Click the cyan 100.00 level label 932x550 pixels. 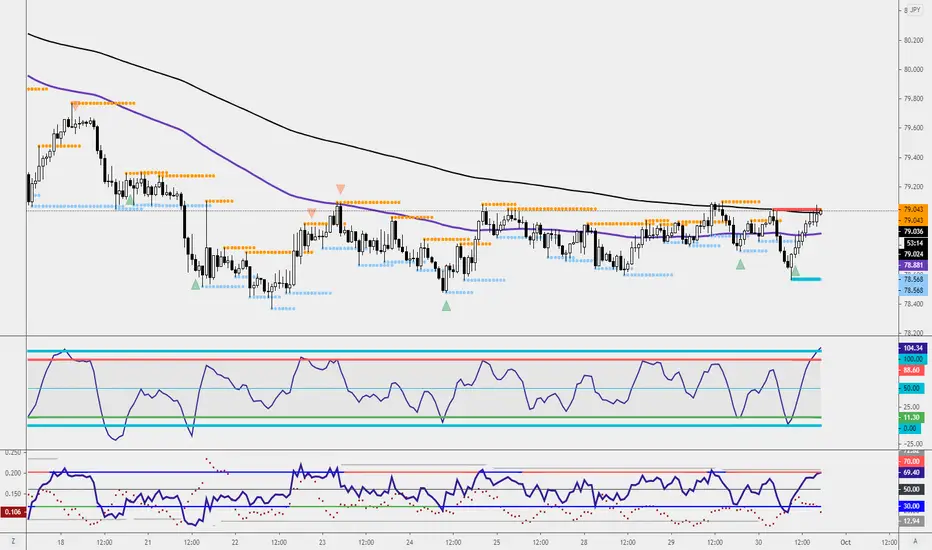912,359
